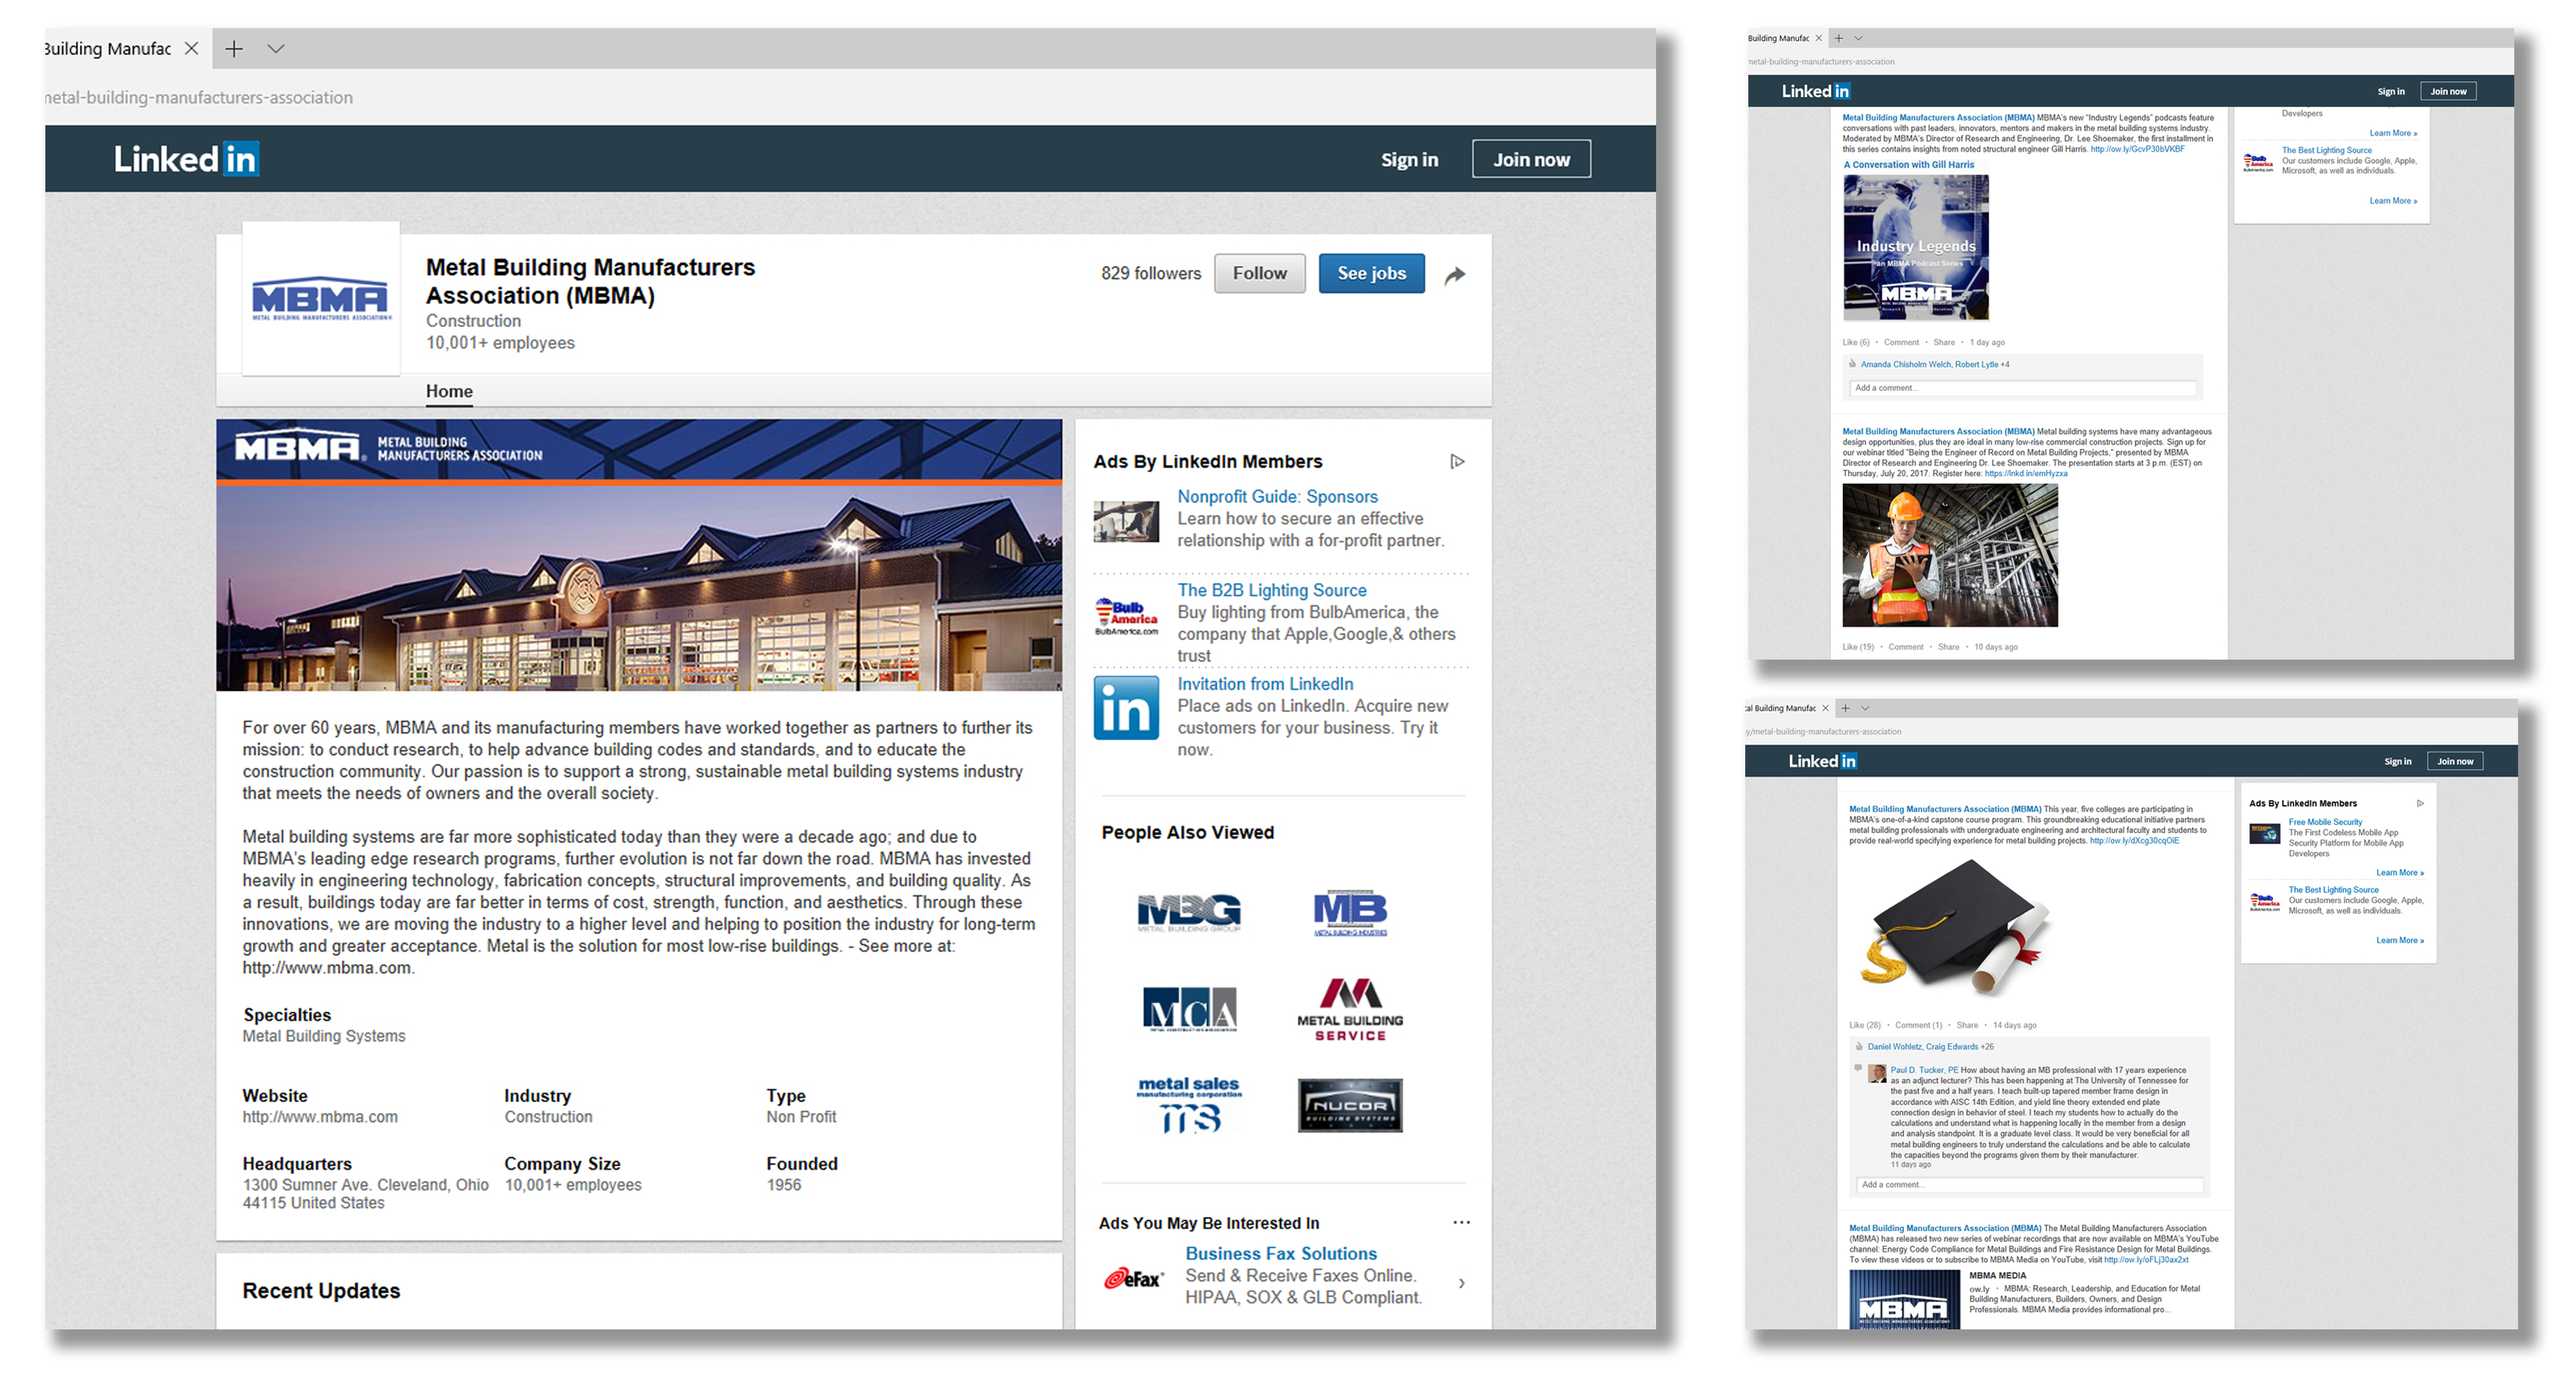This screenshot has width=2576, height=1388.
Task: Click the Nucor Building Systems logo
Action: [x=1350, y=1105]
